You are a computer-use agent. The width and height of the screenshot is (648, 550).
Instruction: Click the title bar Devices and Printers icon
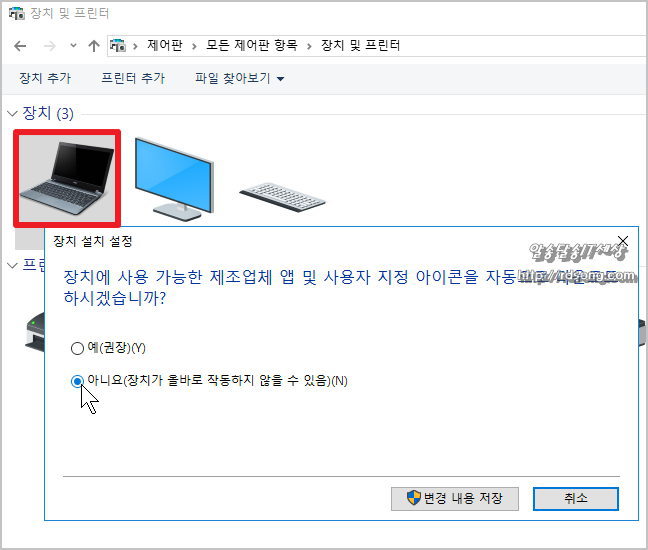pos(17,13)
